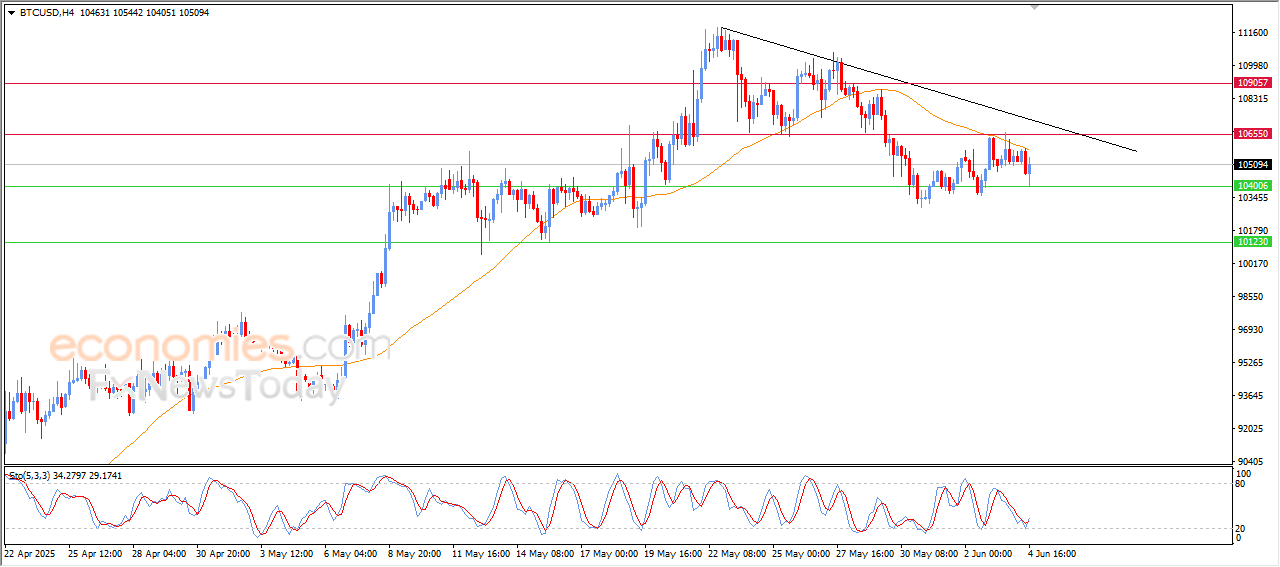Image resolution: width=1280 pixels, height=567 pixels.
Task: Click the 108315 price axis value
Action: coord(1253,99)
